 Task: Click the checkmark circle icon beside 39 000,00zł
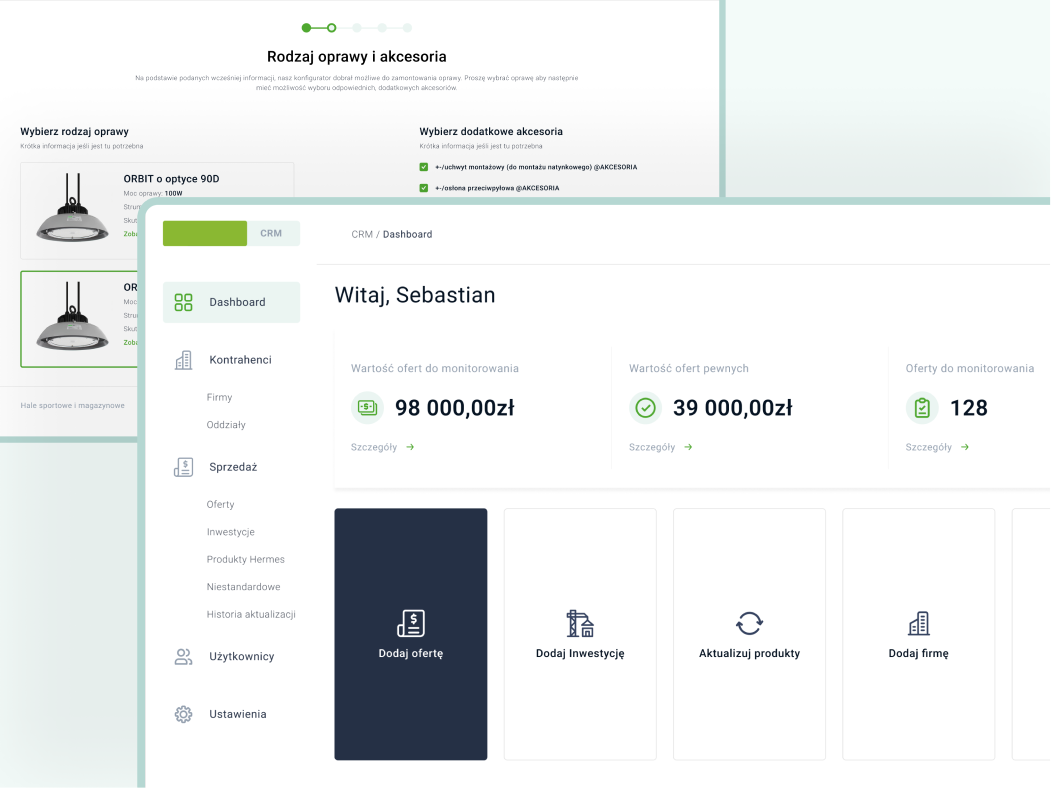(x=645, y=407)
